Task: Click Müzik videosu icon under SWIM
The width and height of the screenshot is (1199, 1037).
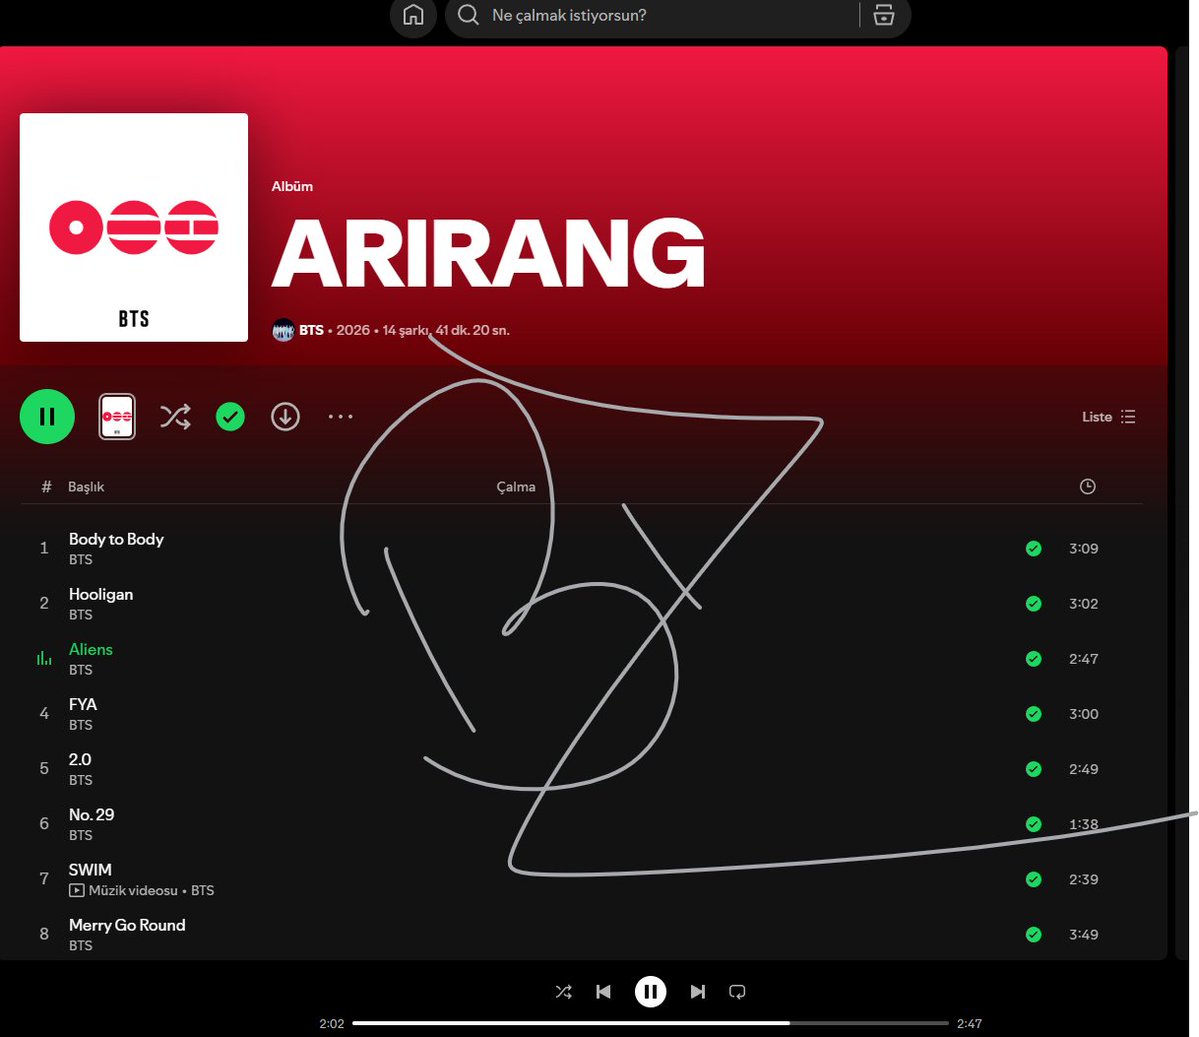Action: [x=76, y=890]
